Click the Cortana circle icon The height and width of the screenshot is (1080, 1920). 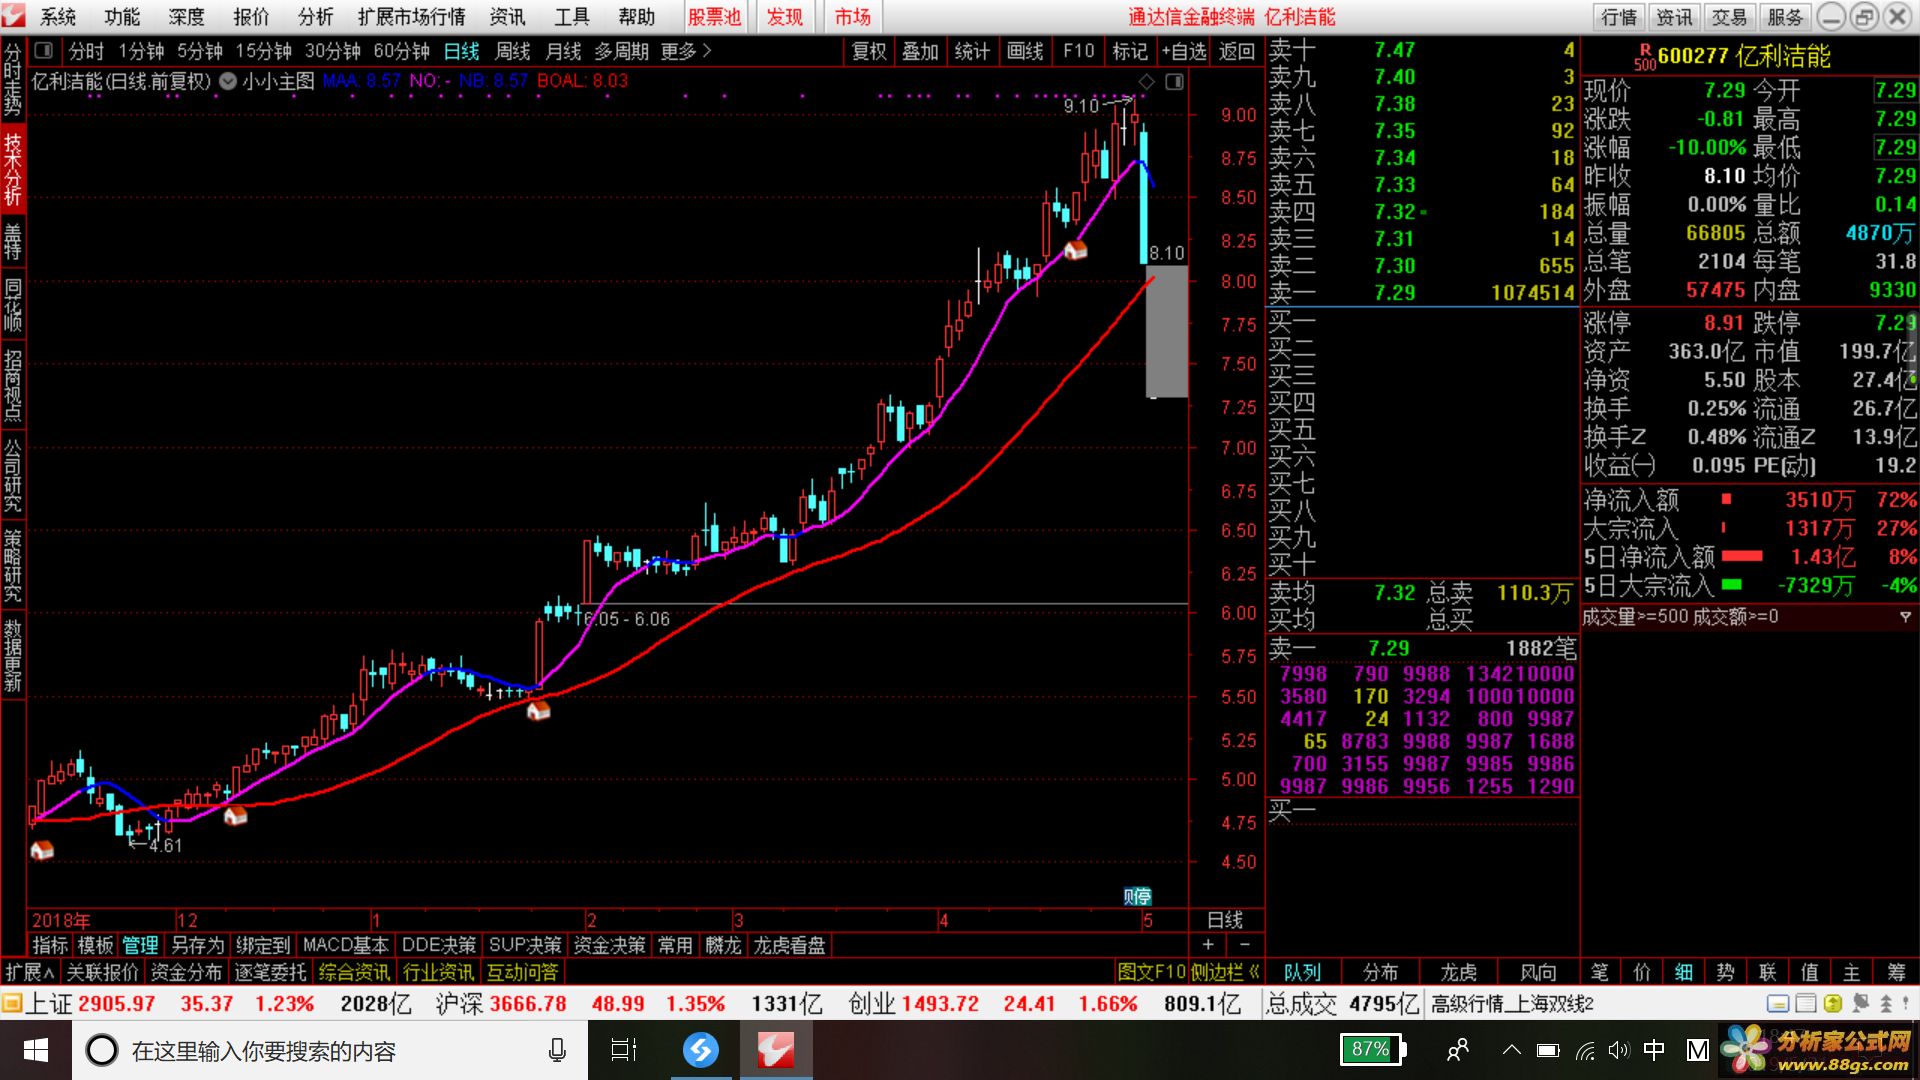101,1050
